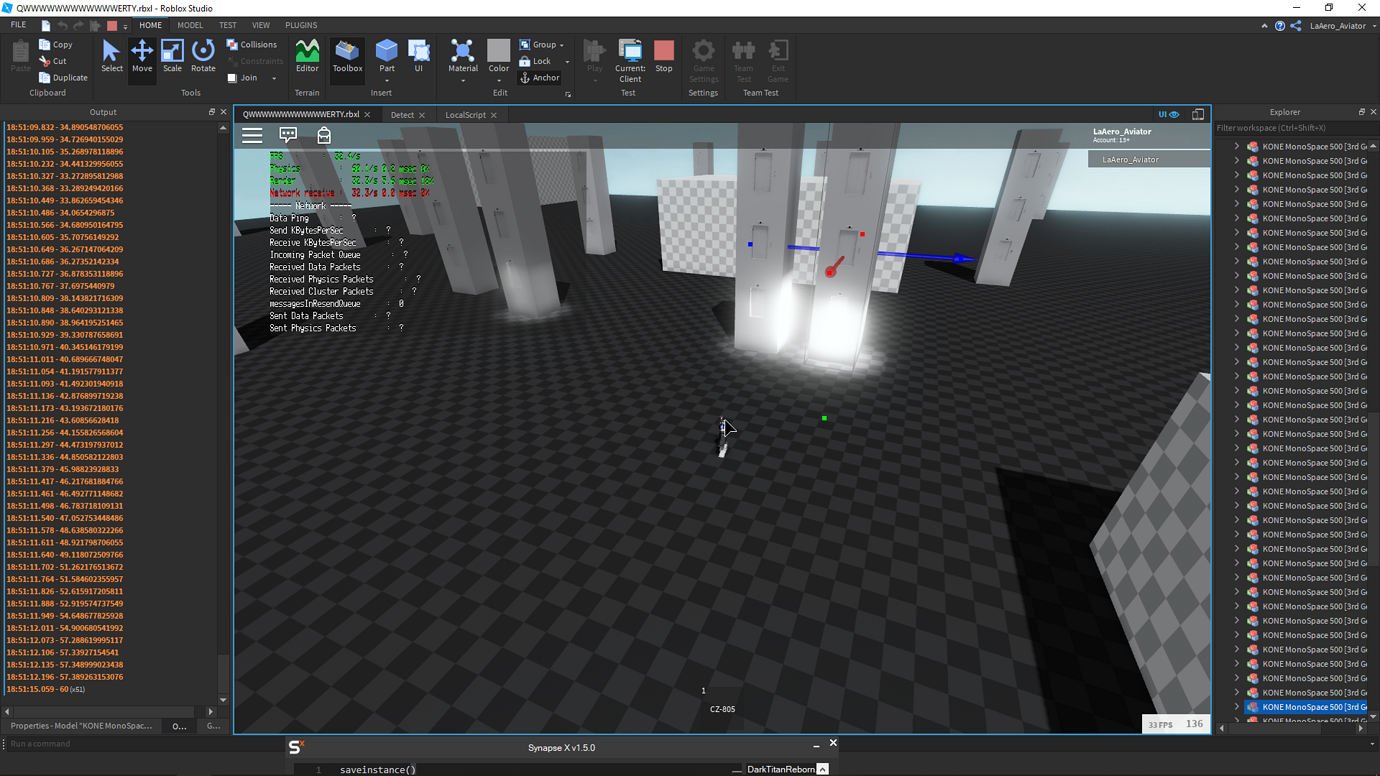Click the Play test button
This screenshot has height=776, width=1380.
[x=595, y=56]
